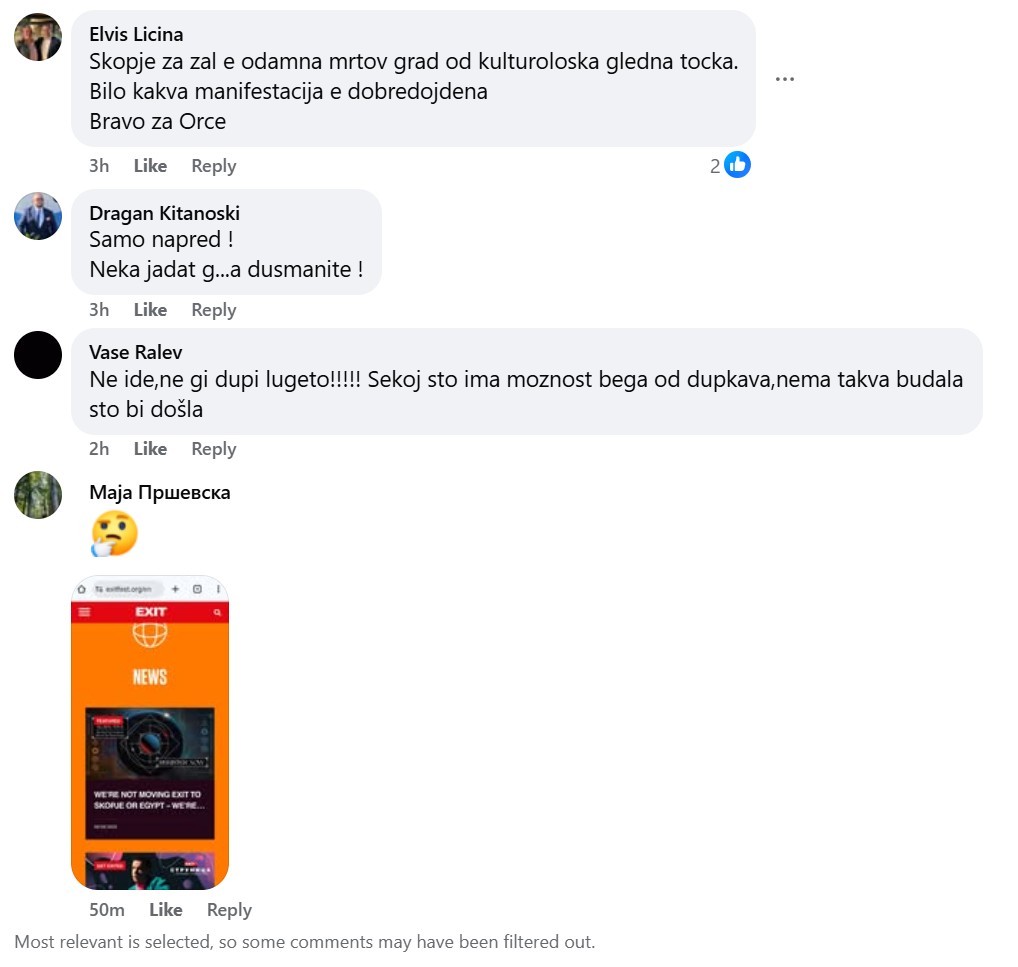This screenshot has width=1018, height=967.
Task: Like Dragan Kitanoski's comment
Action: (150, 310)
